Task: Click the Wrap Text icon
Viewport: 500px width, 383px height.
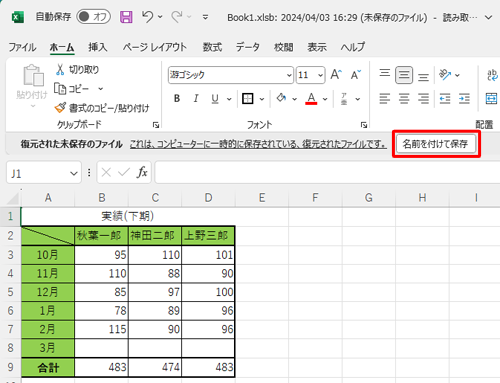Action: [493, 75]
